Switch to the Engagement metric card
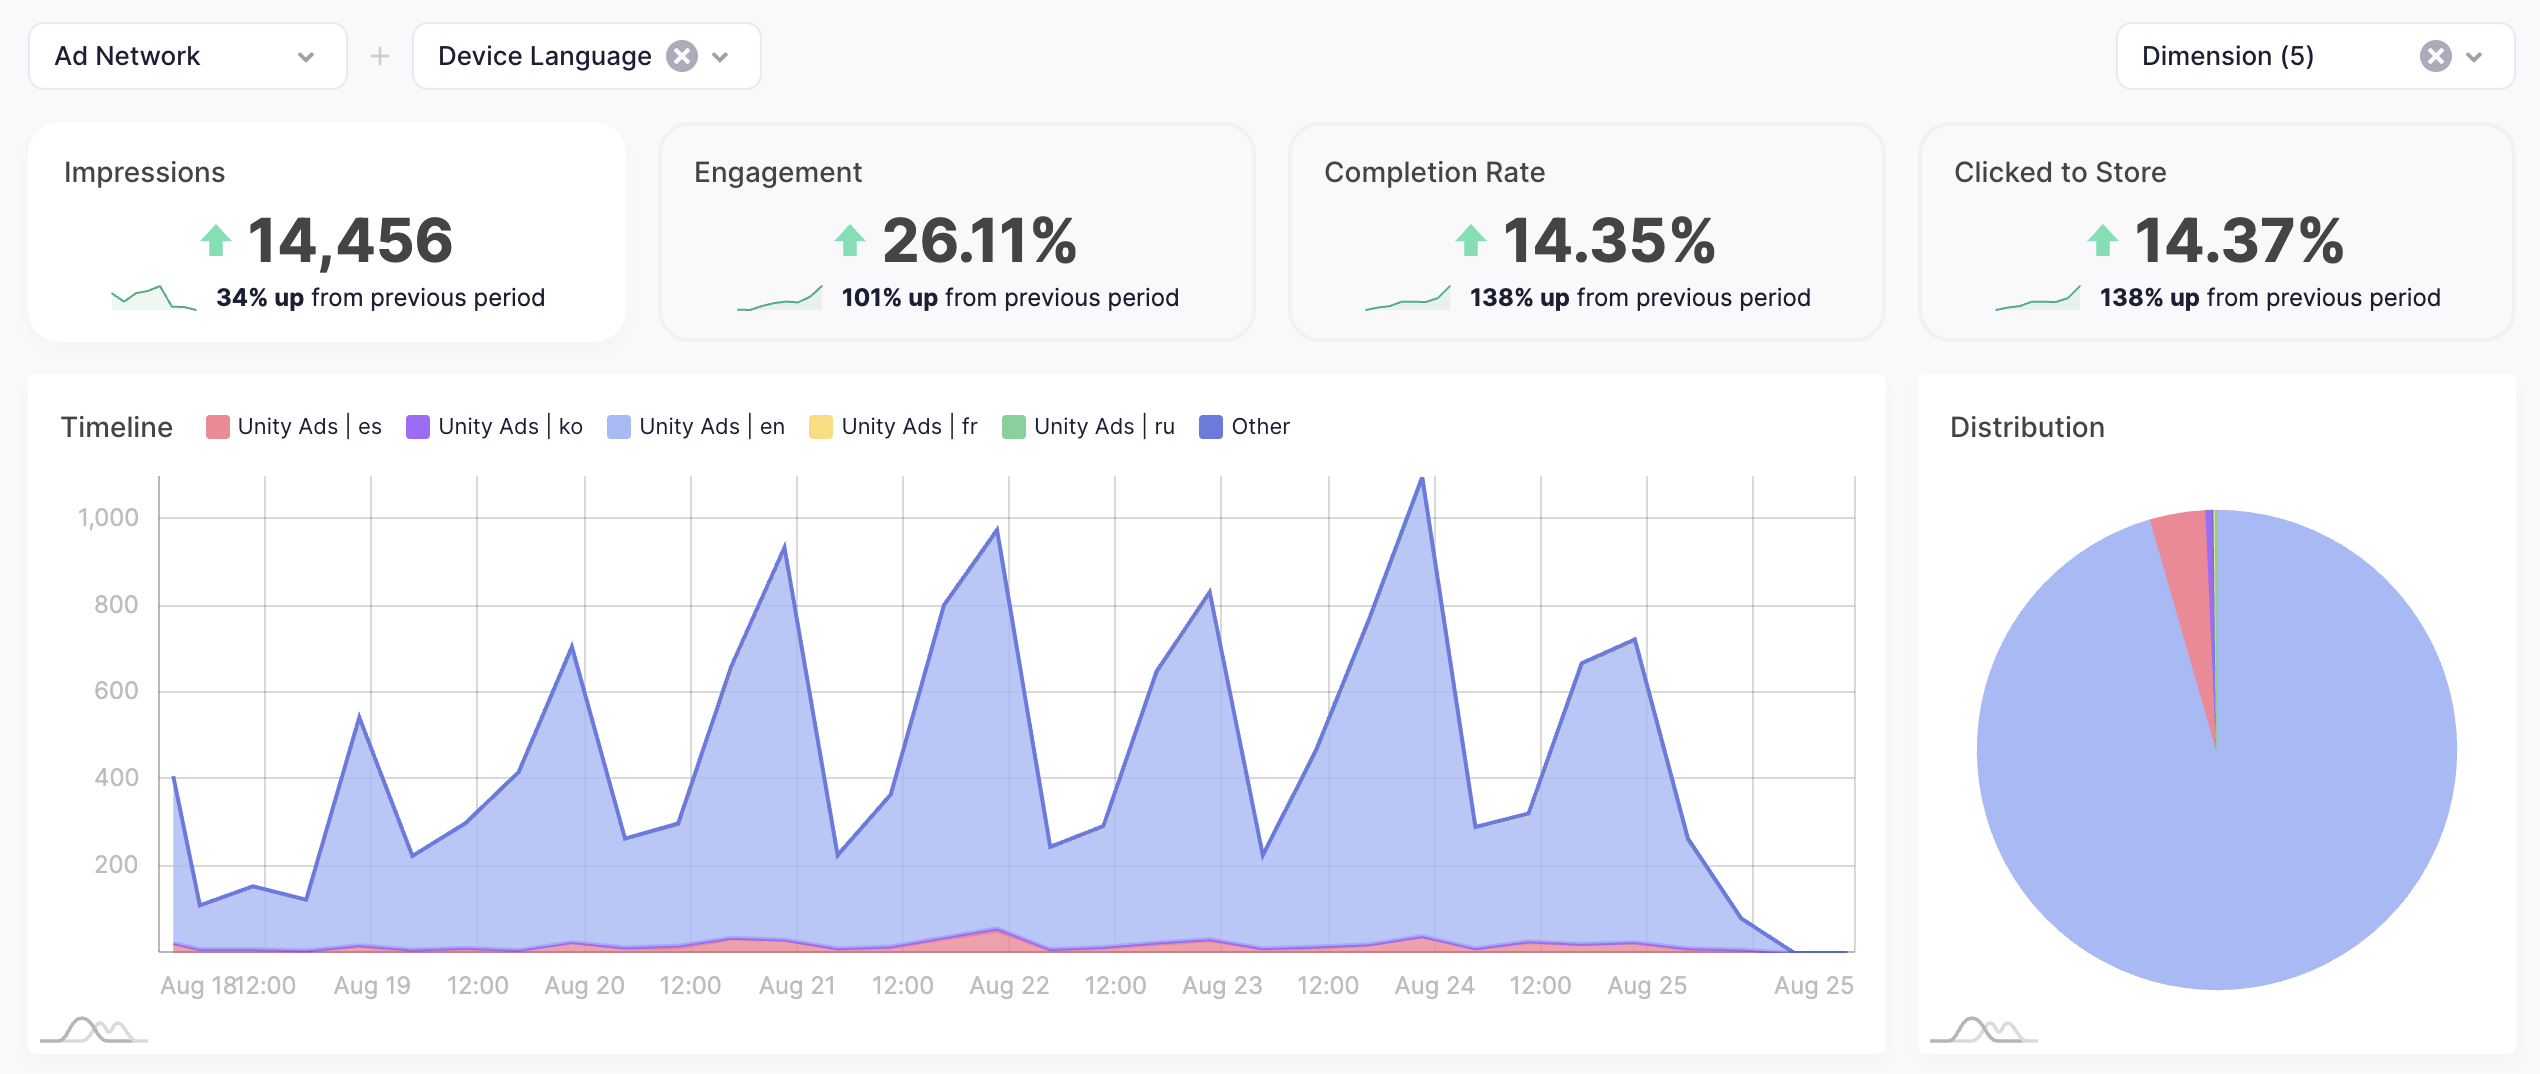 pos(957,232)
